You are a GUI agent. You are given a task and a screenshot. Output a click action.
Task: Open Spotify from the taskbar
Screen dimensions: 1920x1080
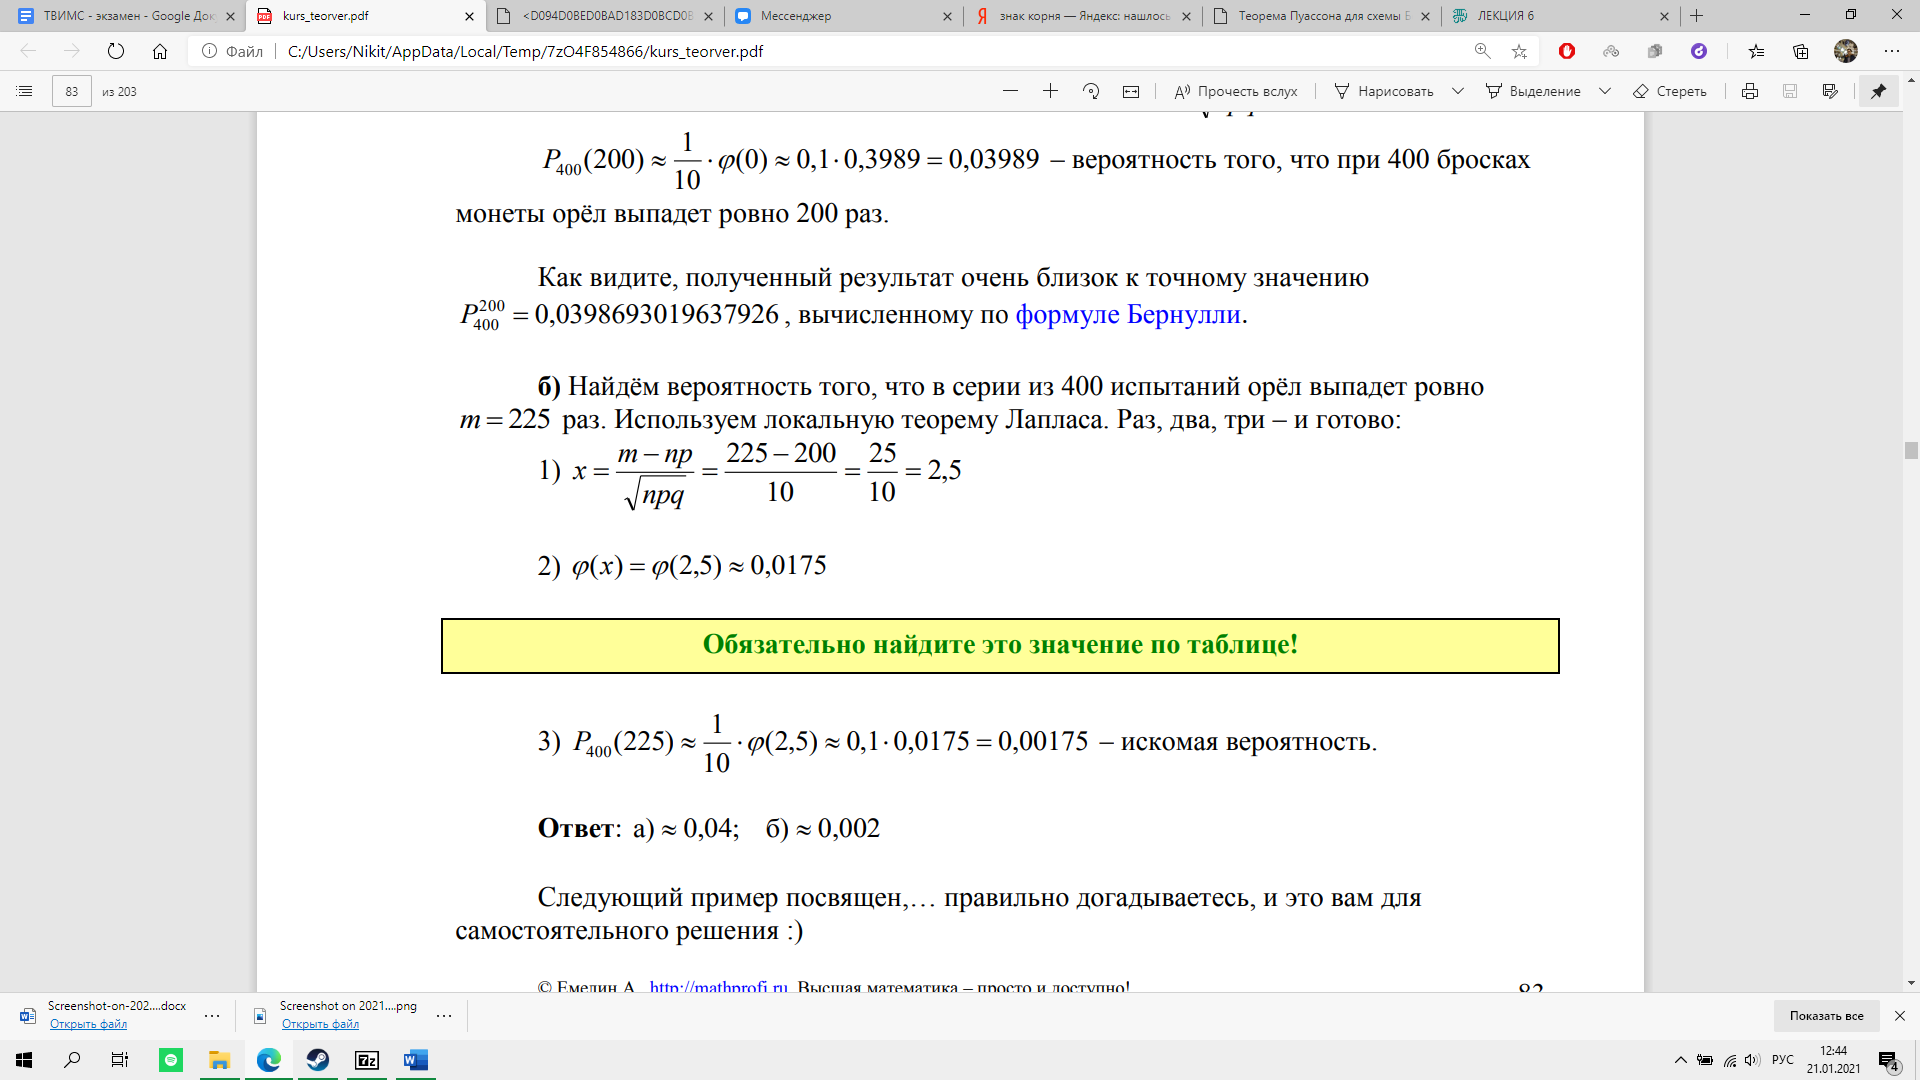point(171,1060)
